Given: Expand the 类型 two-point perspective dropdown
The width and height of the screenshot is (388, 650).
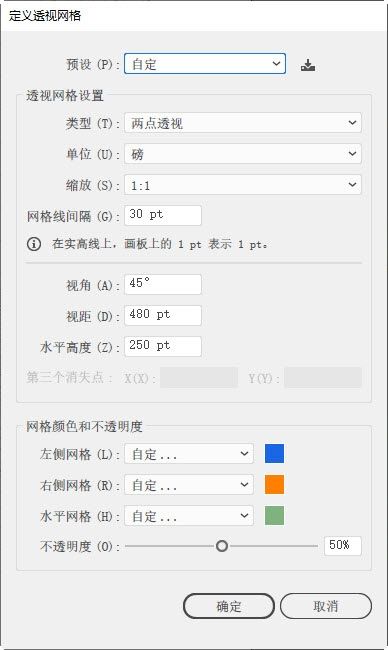Looking at the screenshot, I should click(x=243, y=123).
